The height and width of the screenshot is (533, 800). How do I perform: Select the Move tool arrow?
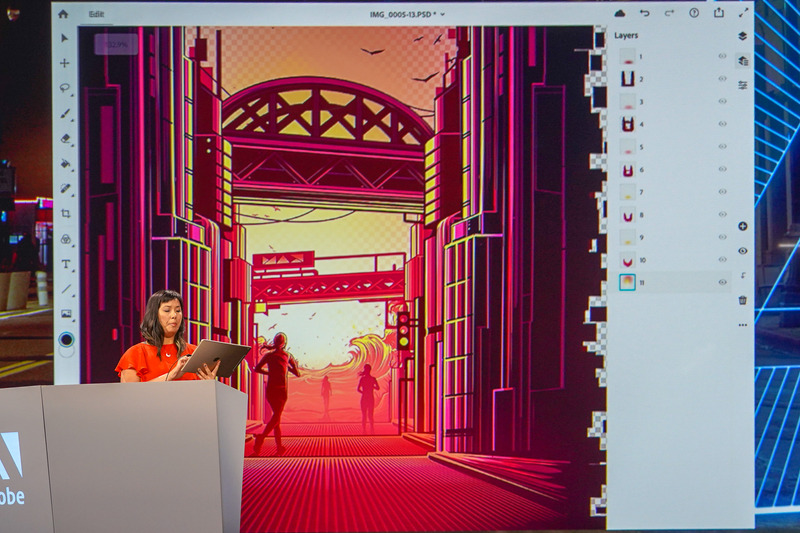pos(64,38)
